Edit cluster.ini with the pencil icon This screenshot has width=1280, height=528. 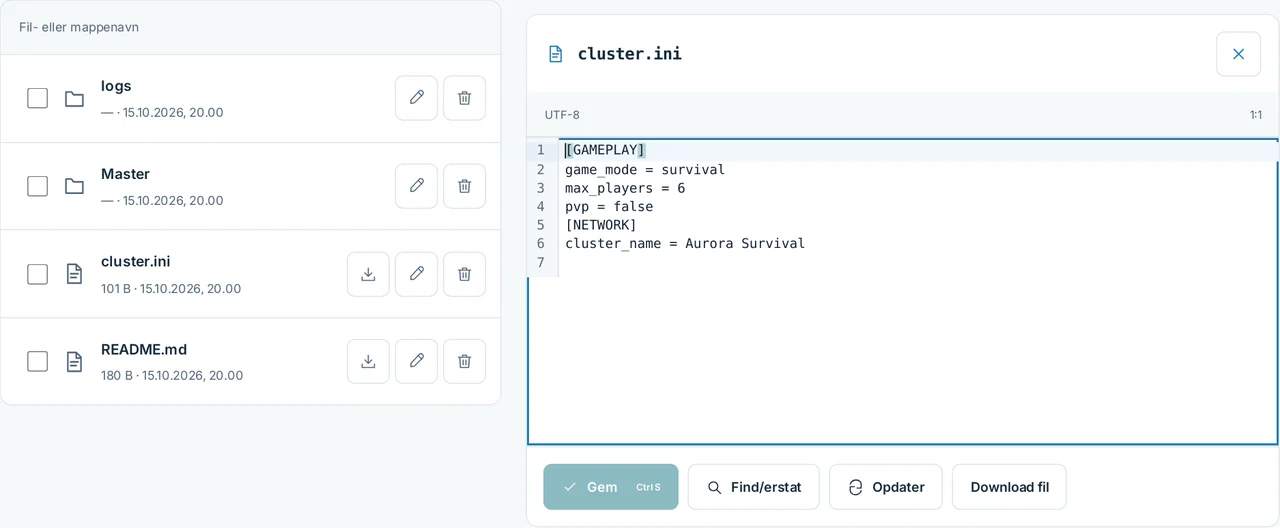point(416,274)
